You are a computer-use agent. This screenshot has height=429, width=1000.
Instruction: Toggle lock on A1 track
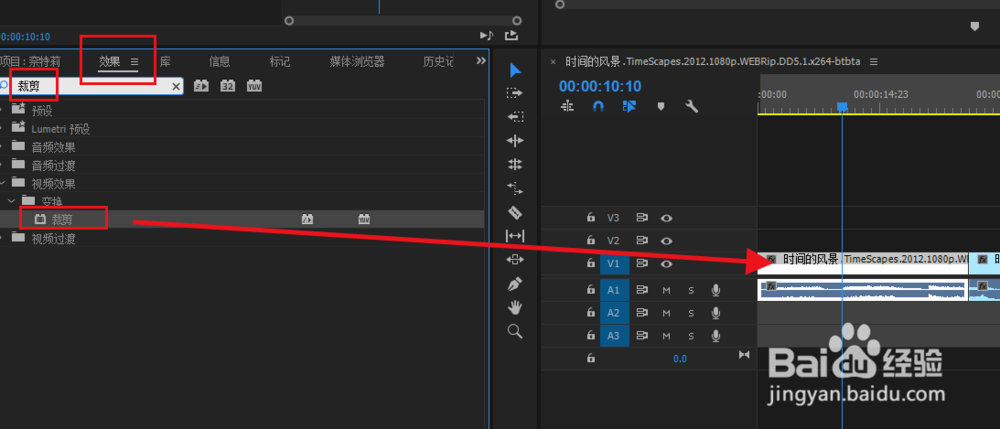tap(591, 290)
